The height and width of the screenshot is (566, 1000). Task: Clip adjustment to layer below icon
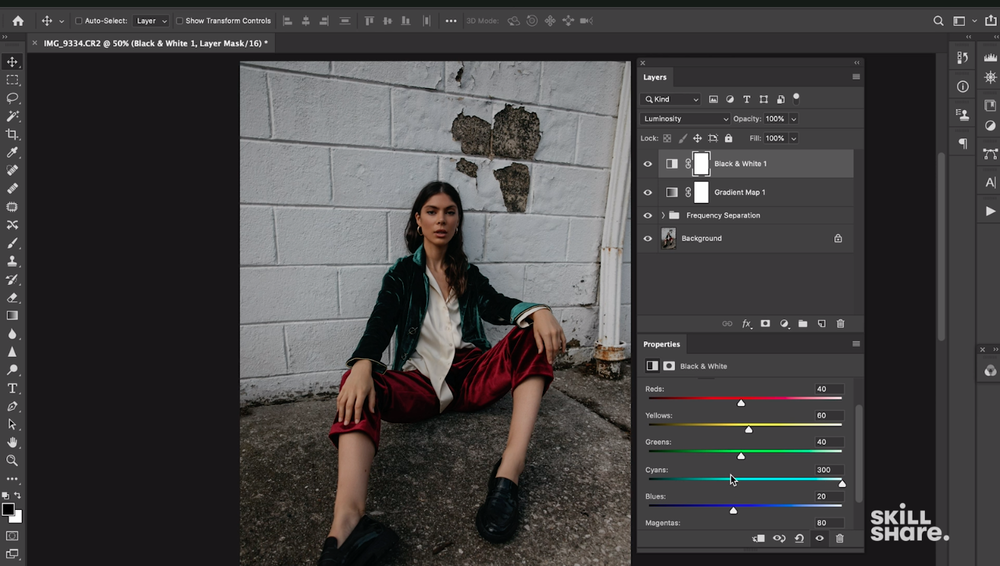click(758, 539)
